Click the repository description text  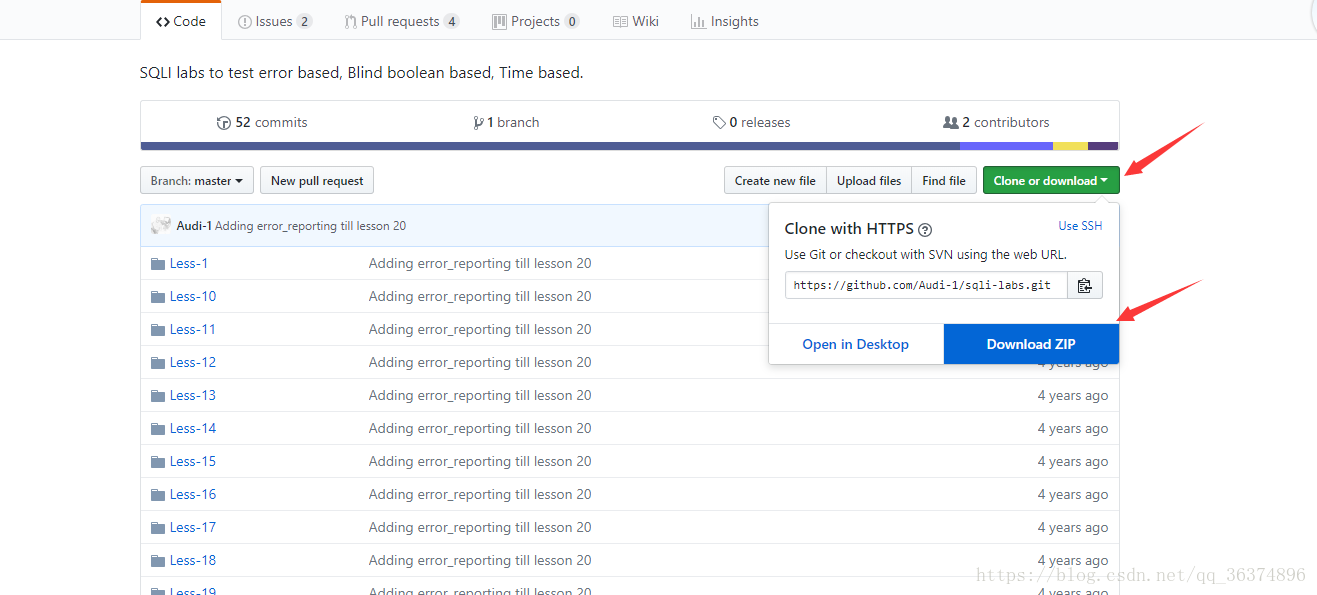pyautogui.click(x=362, y=72)
